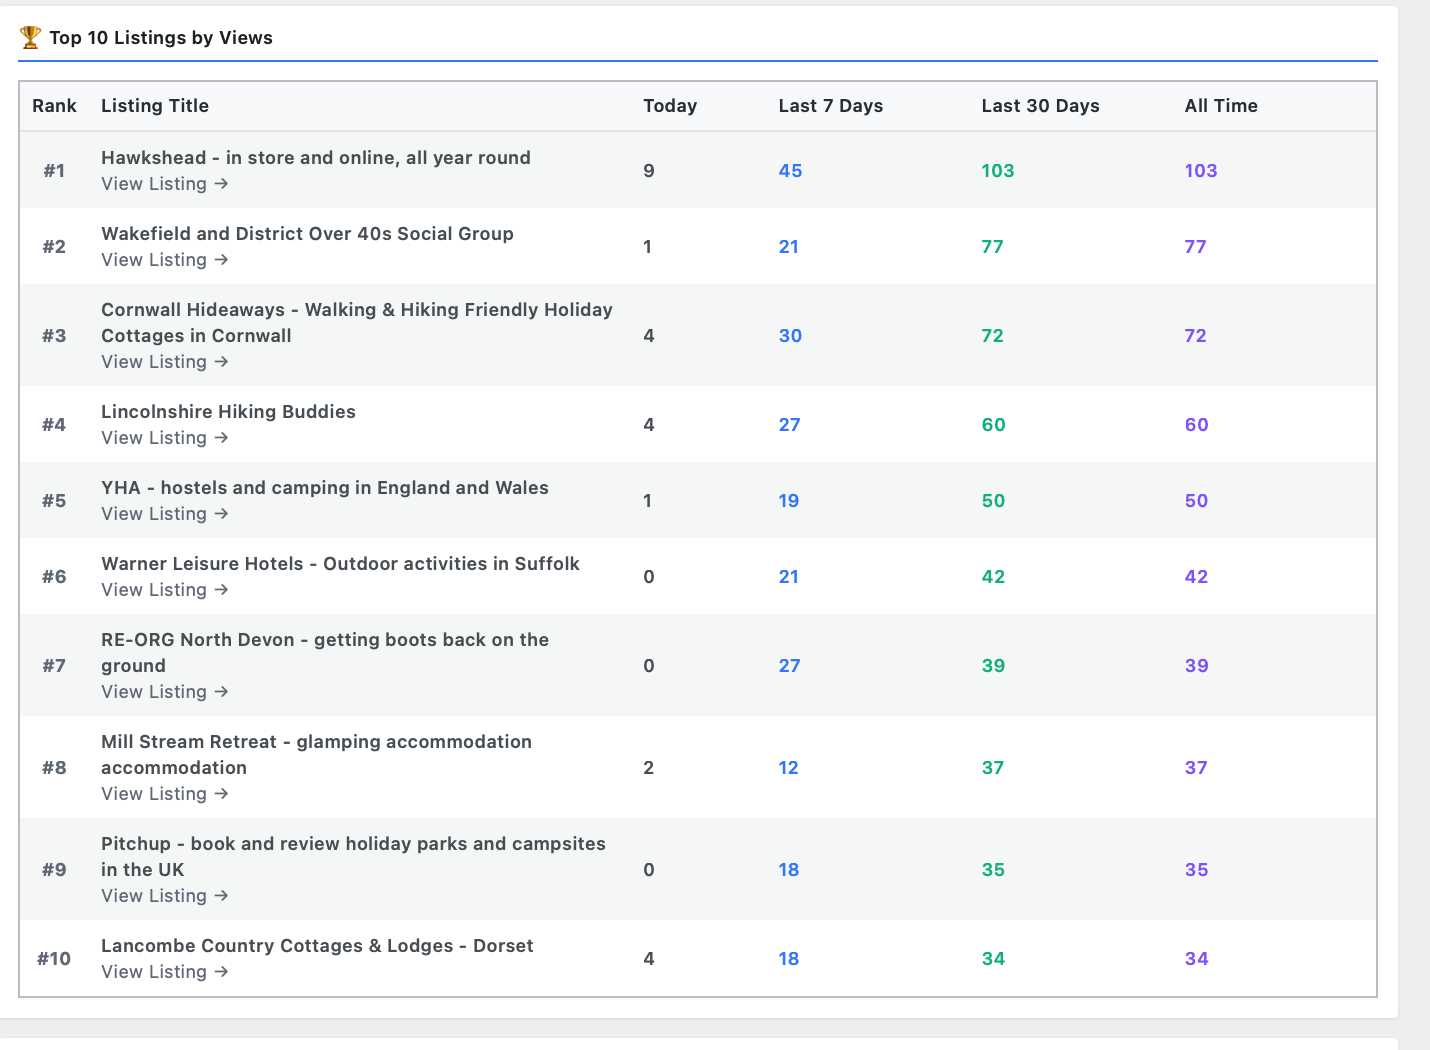
Task: Open View Listing for Lancombe Country Cottages
Action: coord(164,972)
